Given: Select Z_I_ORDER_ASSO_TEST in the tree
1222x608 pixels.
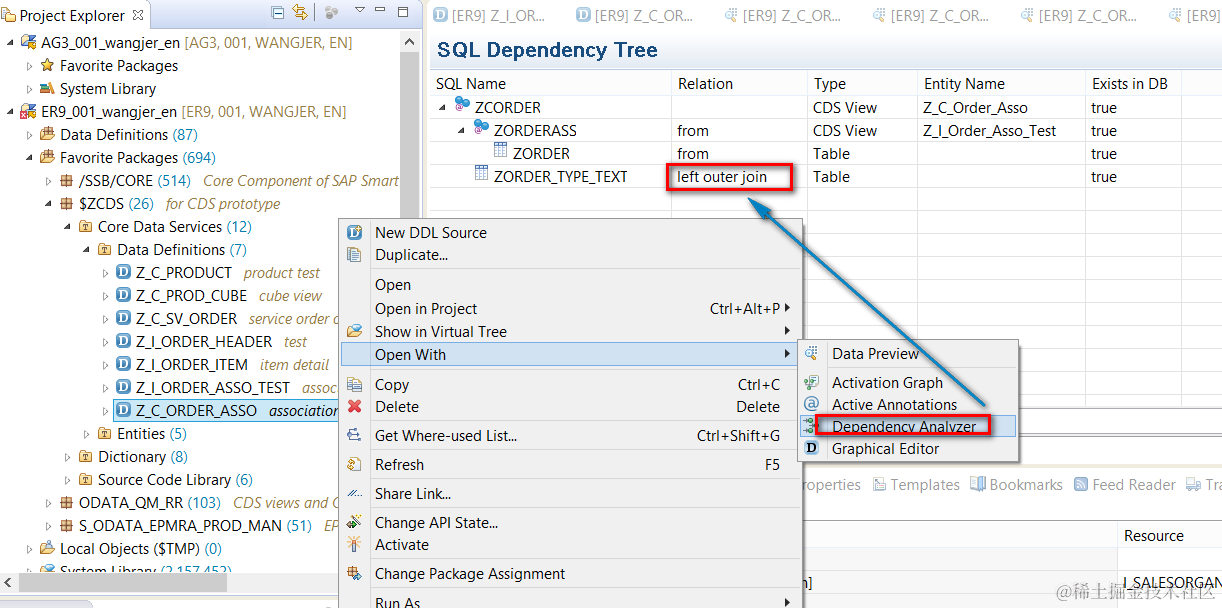Looking at the screenshot, I should pyautogui.click(x=213, y=387).
